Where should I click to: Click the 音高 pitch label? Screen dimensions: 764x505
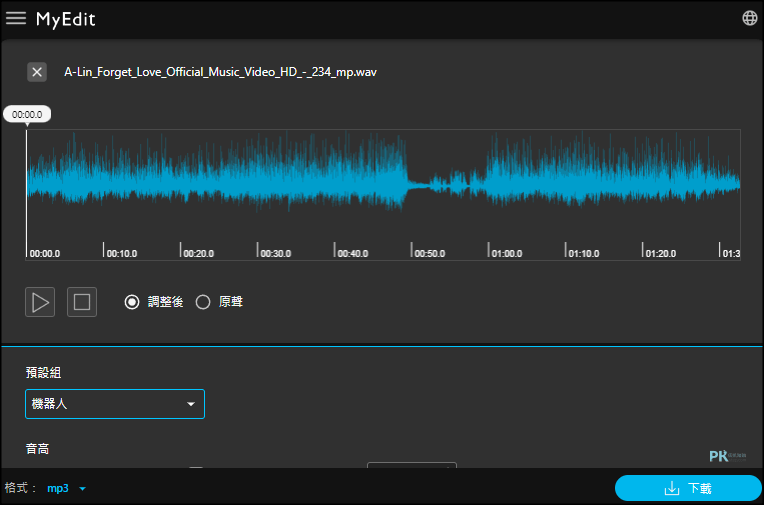[x=38, y=448]
